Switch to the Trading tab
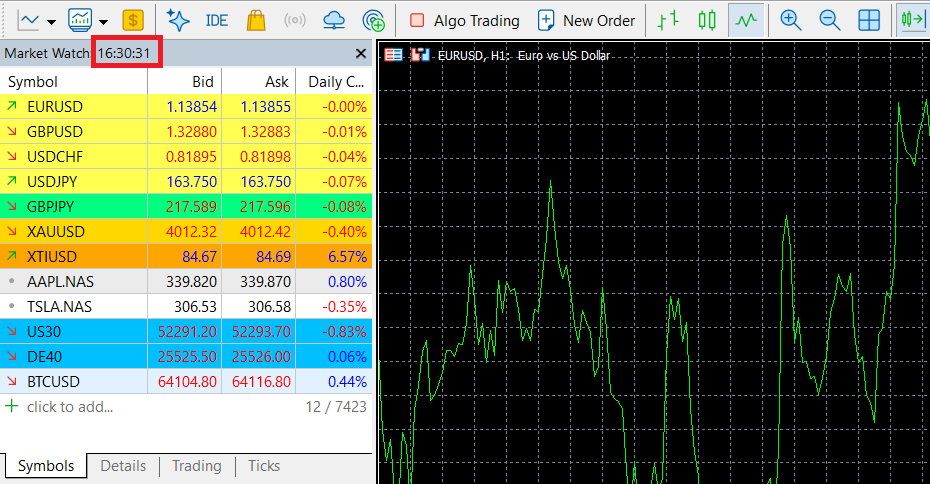930x484 pixels. [196, 466]
